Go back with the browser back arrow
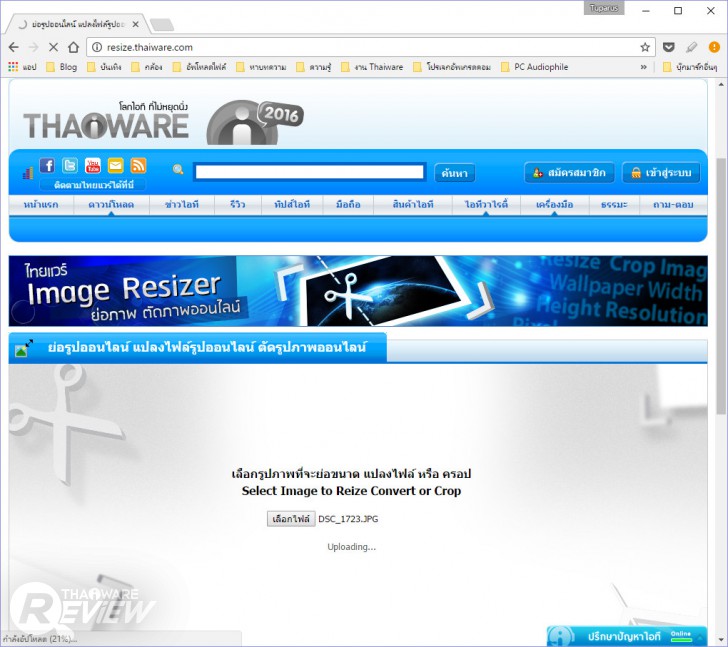 click(x=14, y=47)
